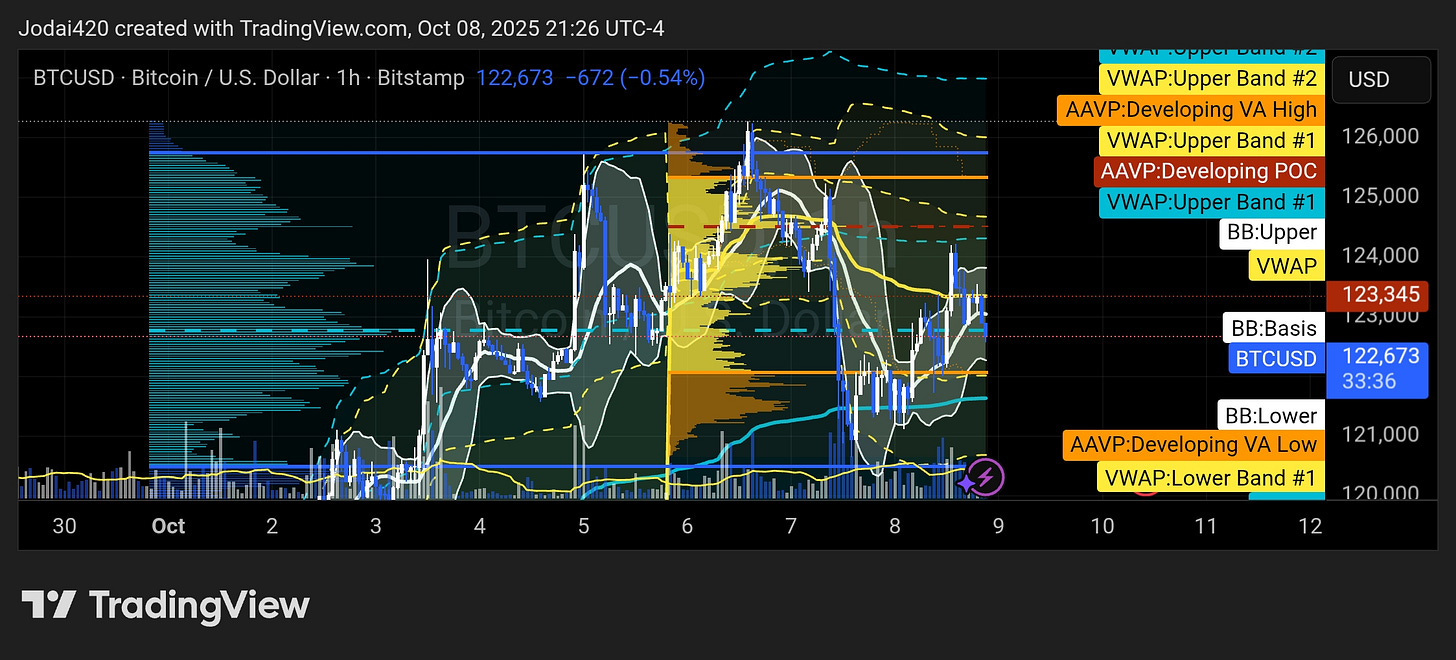Image resolution: width=1456 pixels, height=660 pixels.
Task: Click the 30 date on time axis
Action: [x=64, y=526]
